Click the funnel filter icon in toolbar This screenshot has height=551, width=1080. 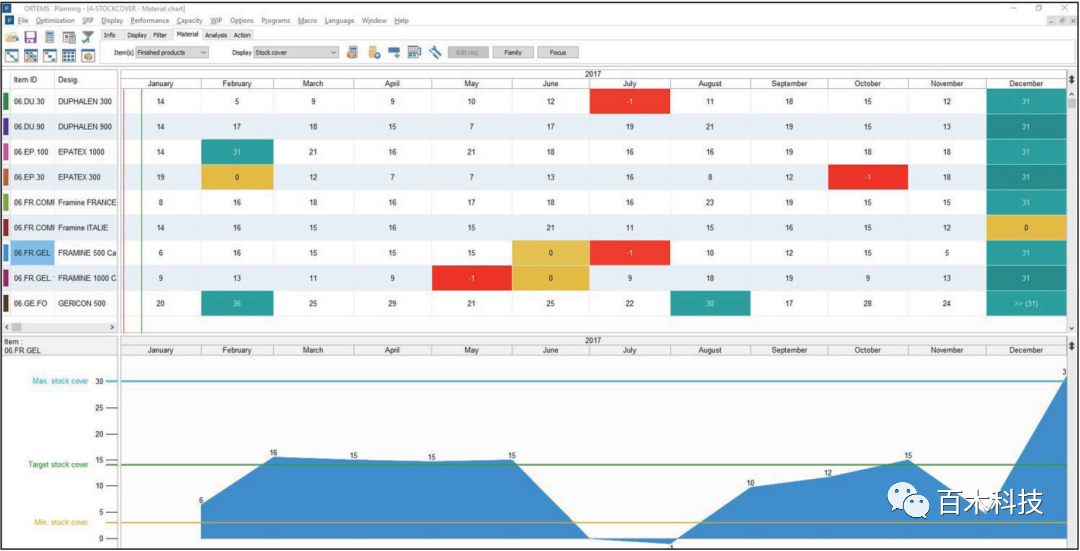point(88,37)
